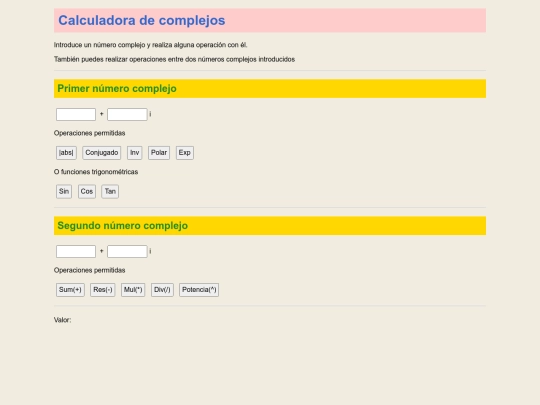The image size is (540, 405).
Task: Divide using the Div(/) button
Action: pos(162,290)
